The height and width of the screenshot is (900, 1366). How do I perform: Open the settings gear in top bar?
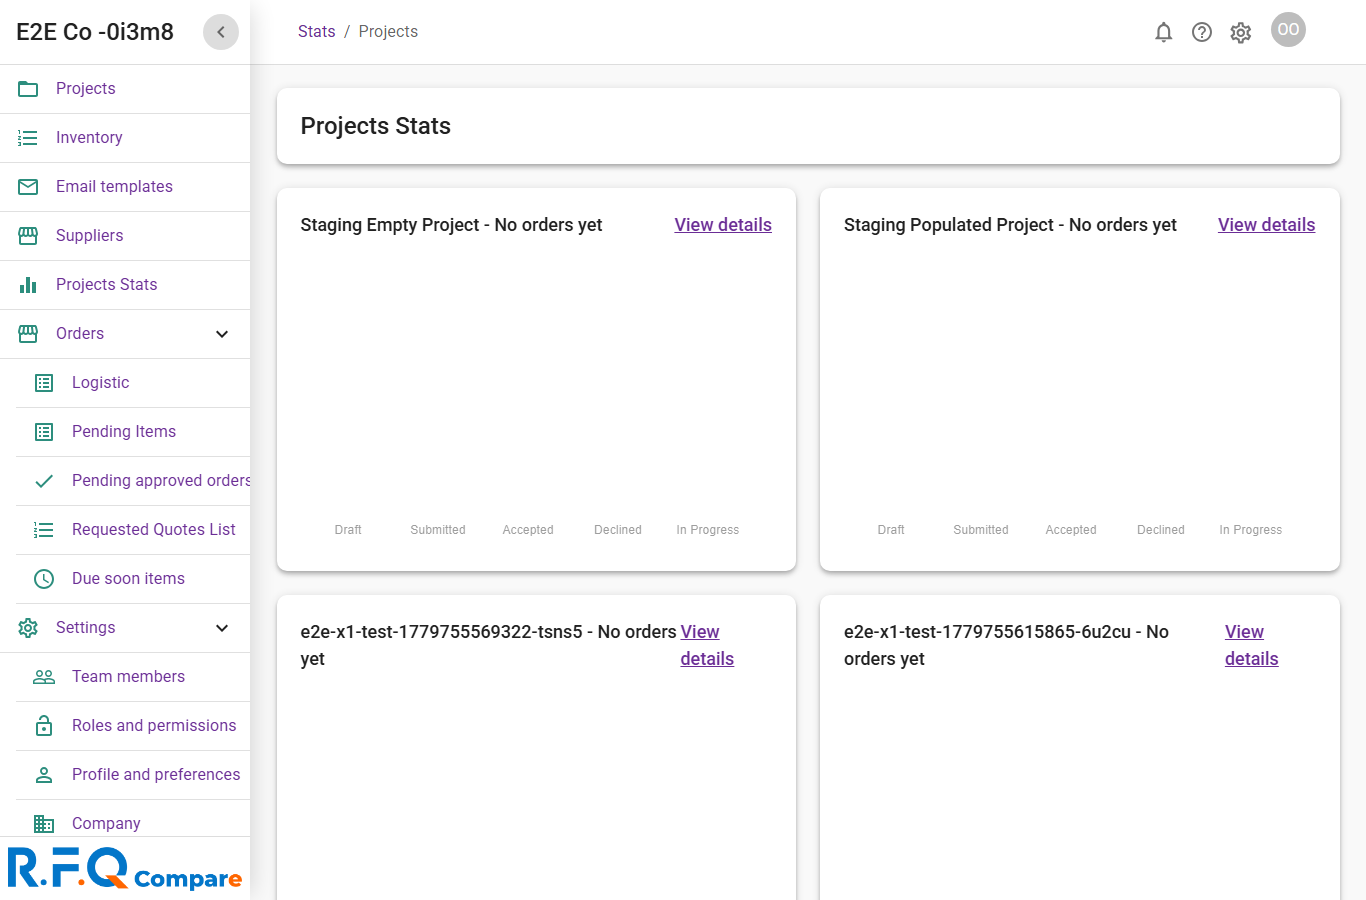tap(1241, 32)
